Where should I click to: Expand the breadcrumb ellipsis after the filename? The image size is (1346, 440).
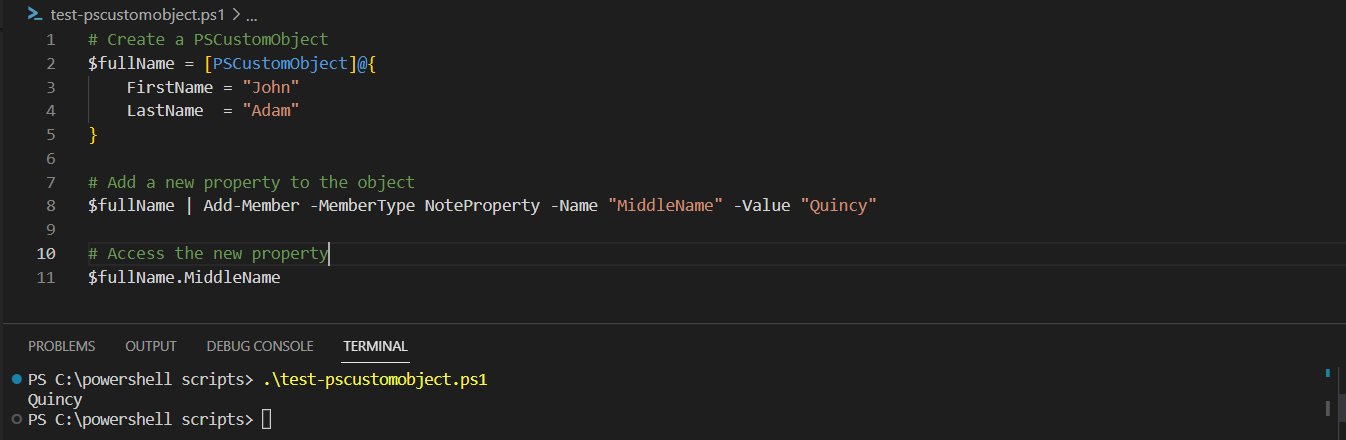click(x=251, y=15)
